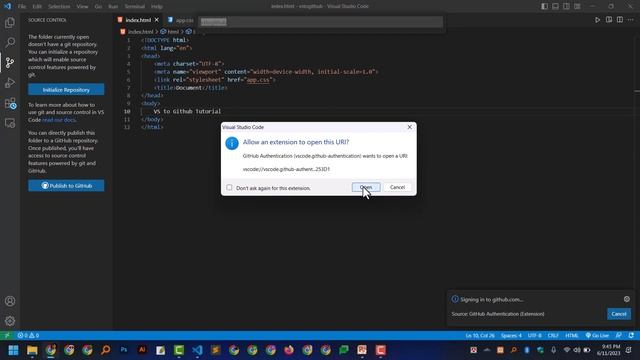Open the Run and Debug view

pos(10,83)
